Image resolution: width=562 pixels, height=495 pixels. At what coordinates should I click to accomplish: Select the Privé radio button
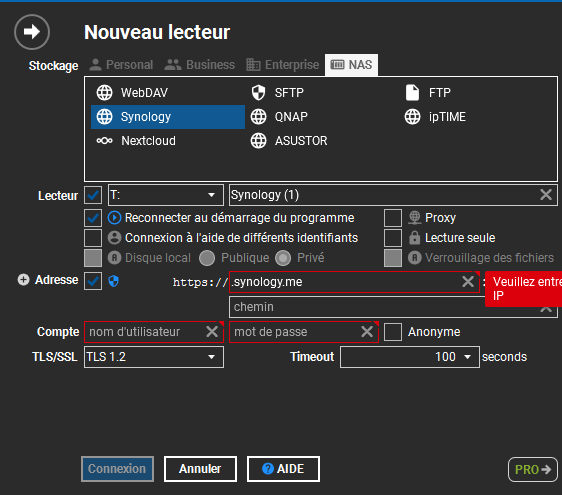click(283, 258)
